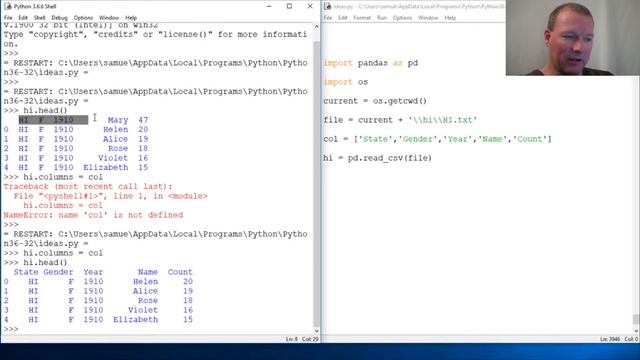
Task: Click 'State' column header in output
Action: point(26,272)
